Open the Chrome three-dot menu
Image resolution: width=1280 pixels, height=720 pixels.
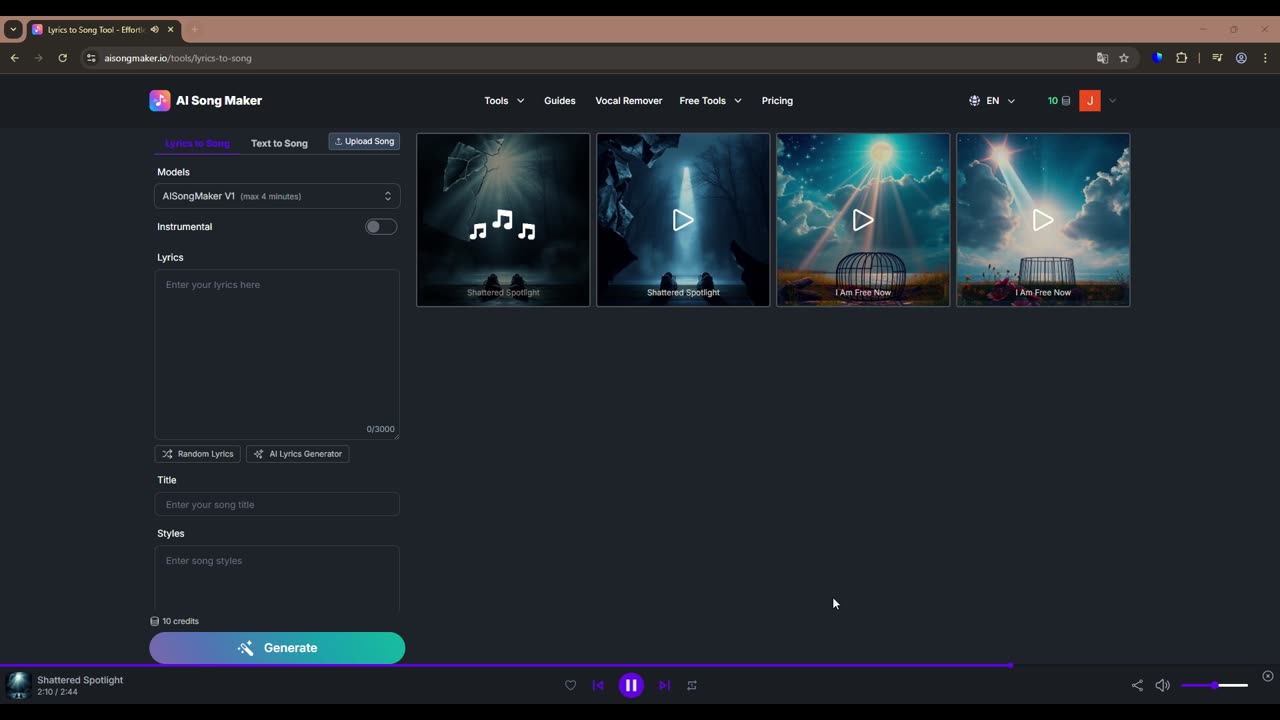pos(1265,58)
